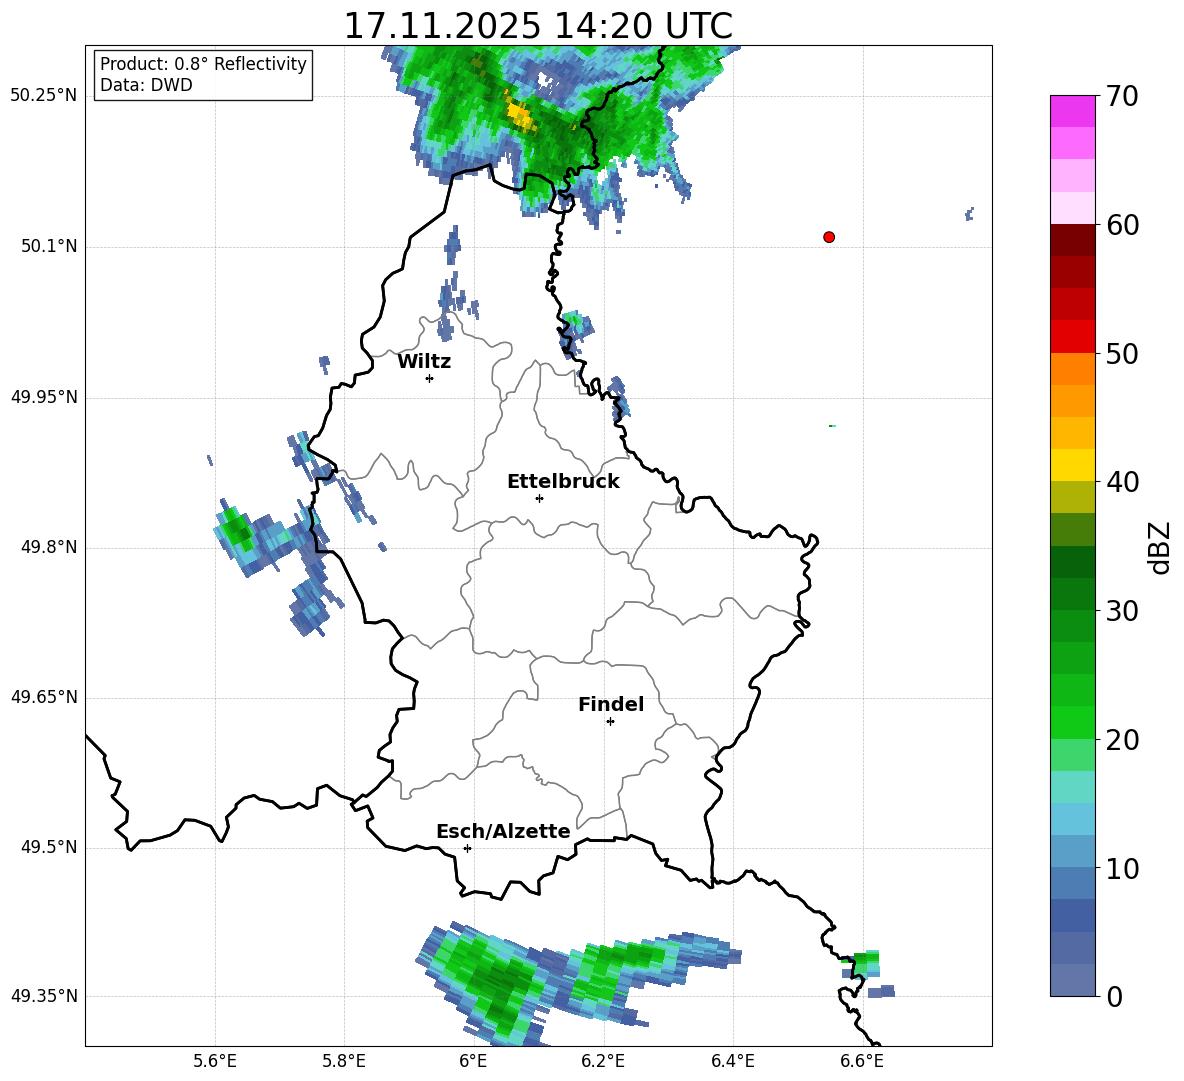1184x1081 pixels.
Task: Click the 50.1°N latitude label
Action: (x=49, y=247)
